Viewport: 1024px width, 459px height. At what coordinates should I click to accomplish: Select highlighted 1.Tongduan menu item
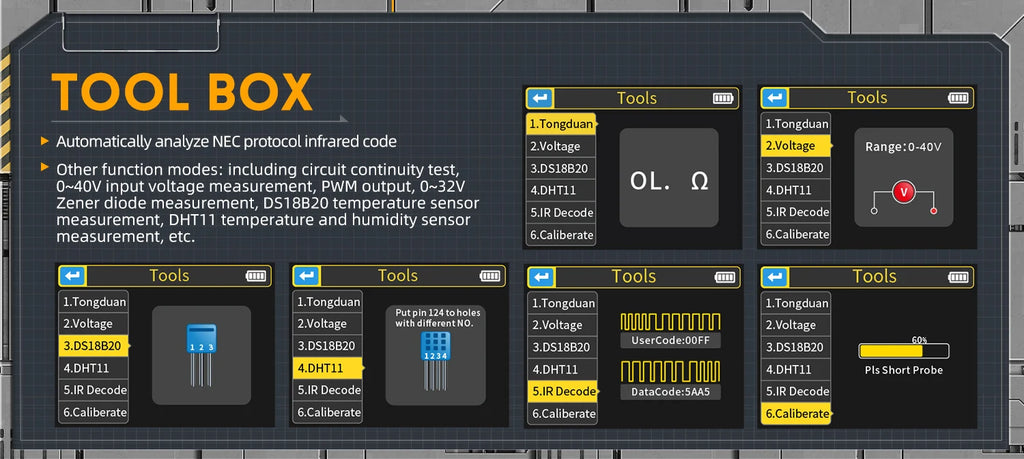point(561,125)
